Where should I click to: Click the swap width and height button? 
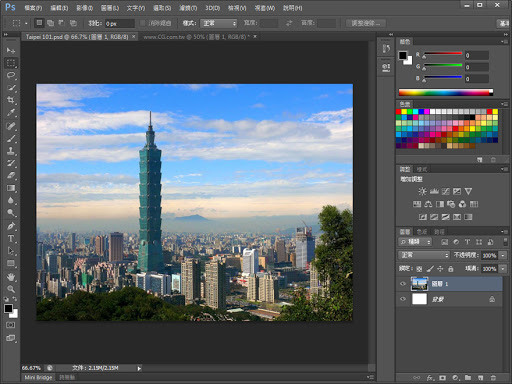tap(289, 23)
